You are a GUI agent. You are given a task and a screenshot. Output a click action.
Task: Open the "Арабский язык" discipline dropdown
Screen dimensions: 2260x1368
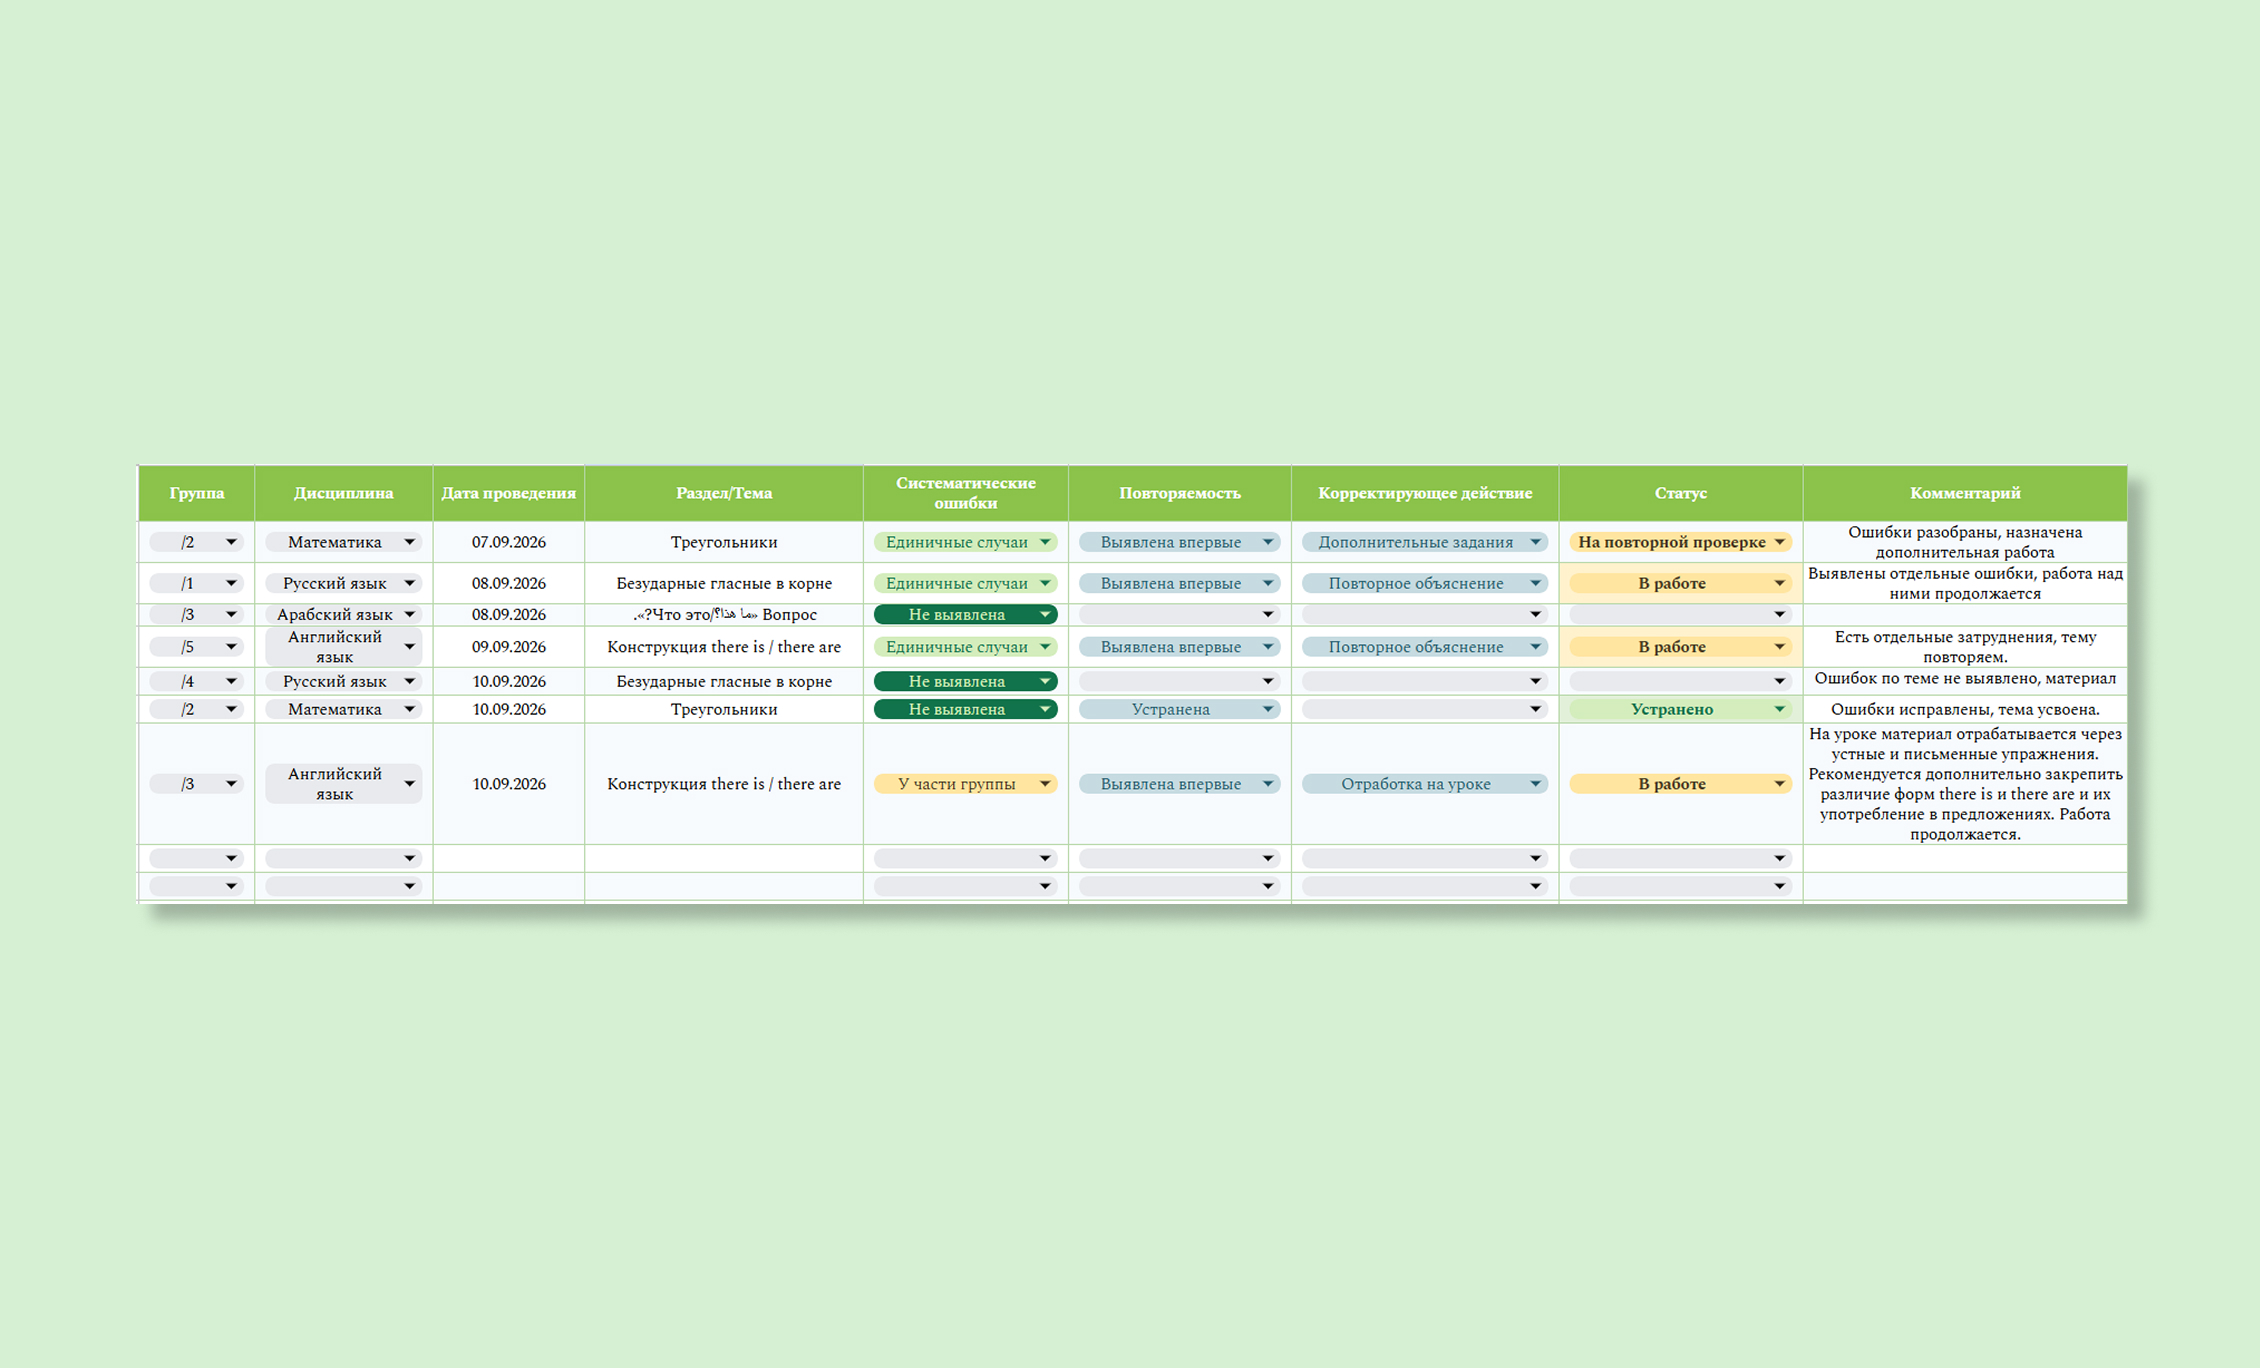click(343, 614)
